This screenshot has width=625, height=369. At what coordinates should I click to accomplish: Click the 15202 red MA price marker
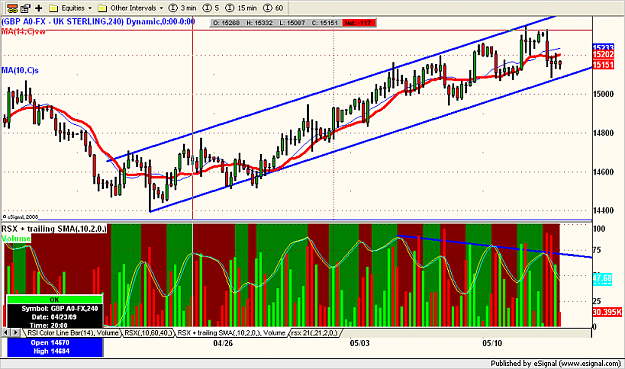tap(603, 55)
